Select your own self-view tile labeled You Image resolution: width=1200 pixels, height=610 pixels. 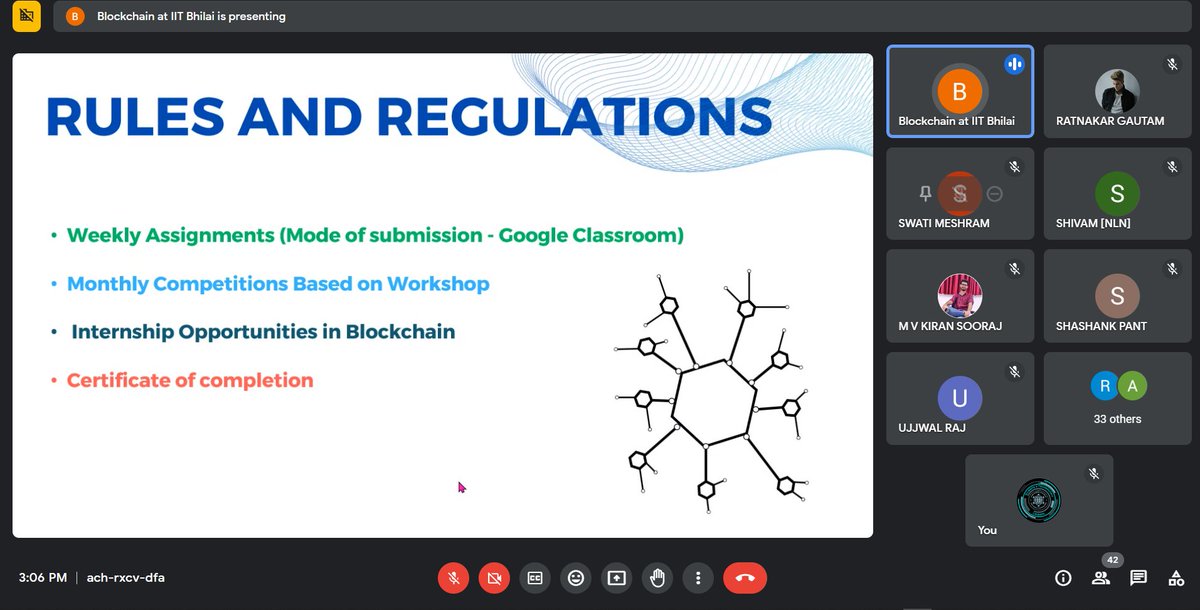pos(1039,500)
